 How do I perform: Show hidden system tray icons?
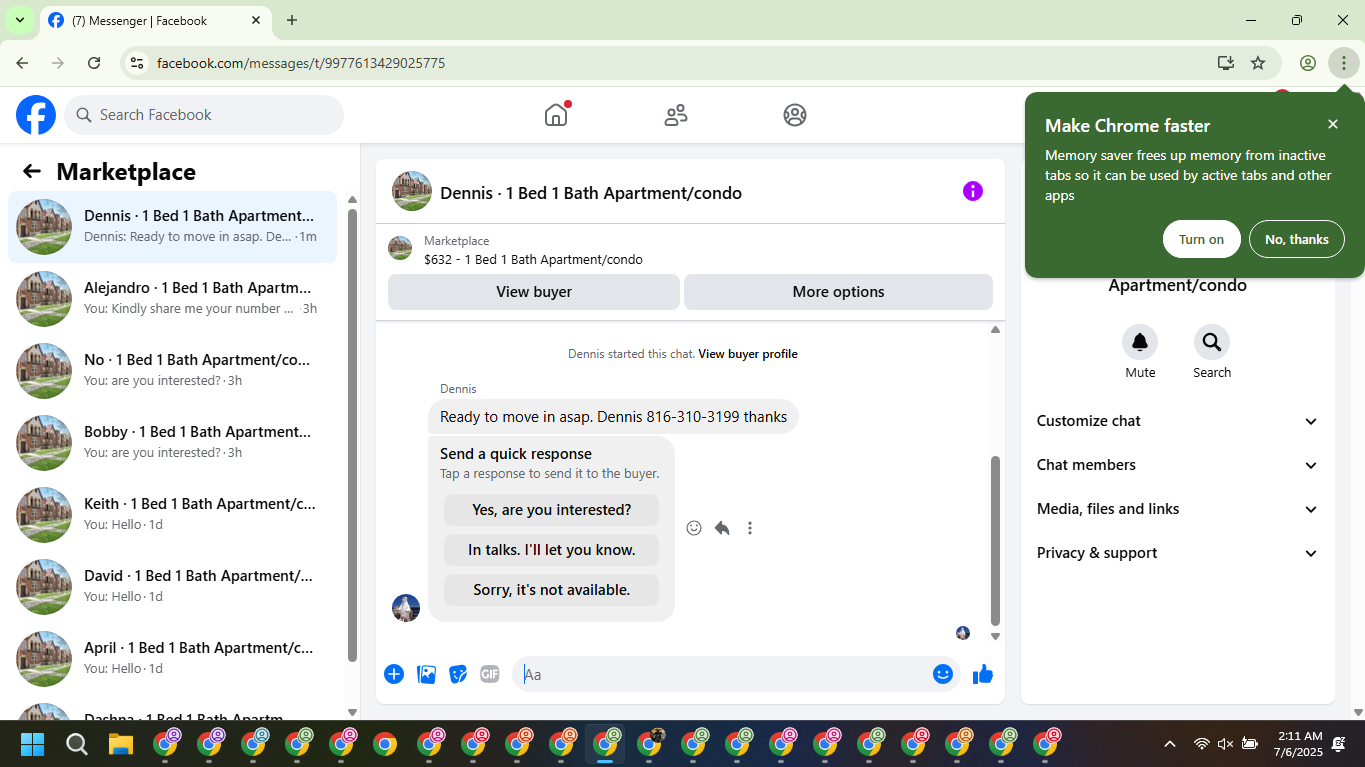[1169, 744]
